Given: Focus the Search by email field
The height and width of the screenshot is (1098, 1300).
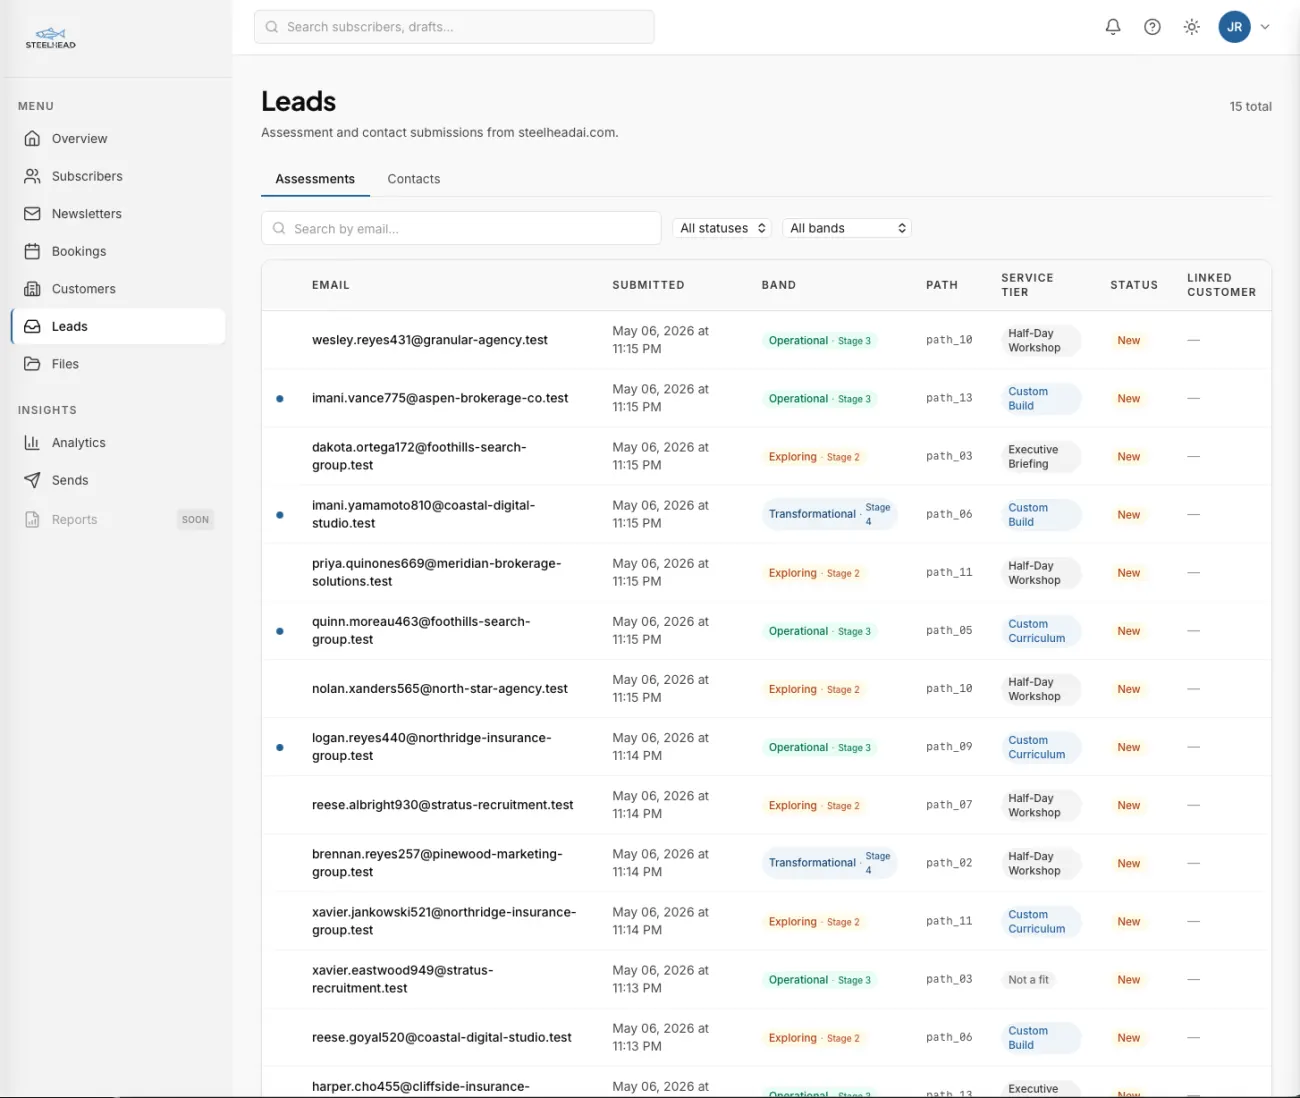Looking at the screenshot, I should [x=461, y=228].
